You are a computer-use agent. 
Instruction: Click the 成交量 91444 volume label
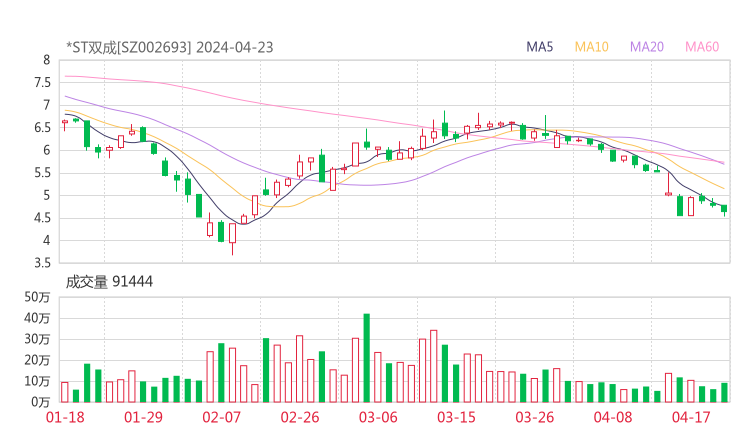pyautogui.click(x=109, y=282)
